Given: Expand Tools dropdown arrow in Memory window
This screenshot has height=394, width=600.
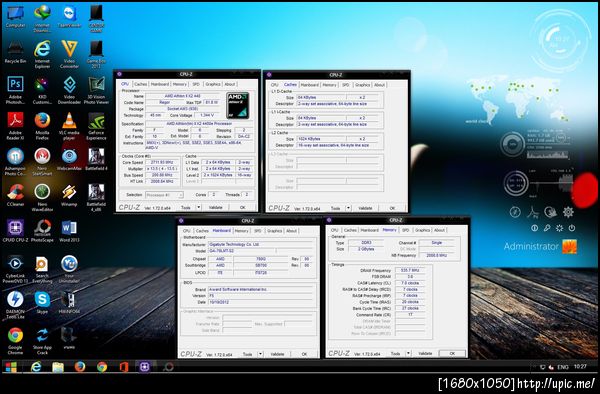Looking at the screenshot, I should click(x=408, y=353).
